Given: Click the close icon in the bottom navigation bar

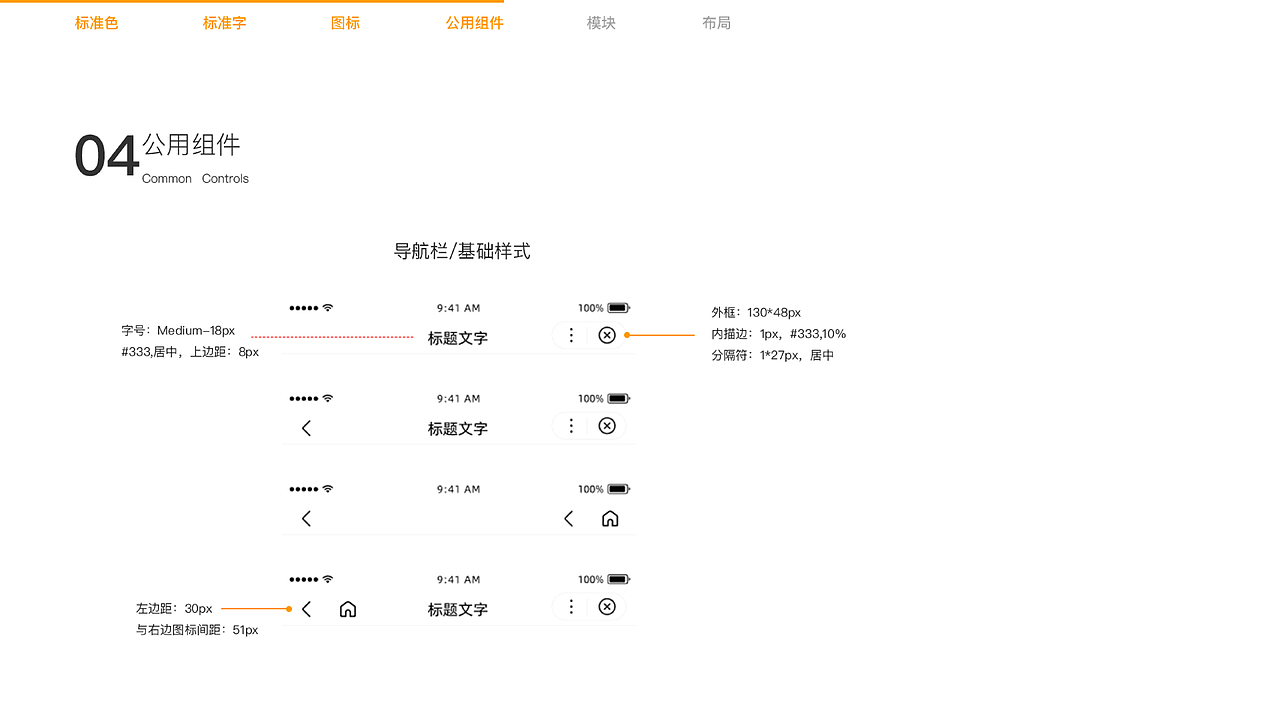Looking at the screenshot, I should coord(607,607).
